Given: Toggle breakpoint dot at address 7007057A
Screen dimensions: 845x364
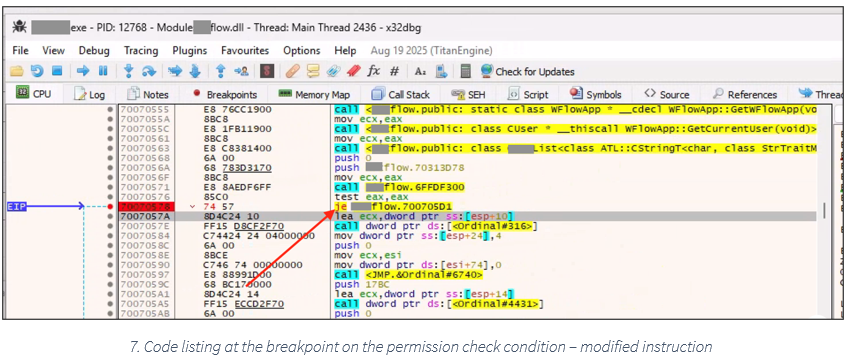Looking at the screenshot, I should coord(110,216).
